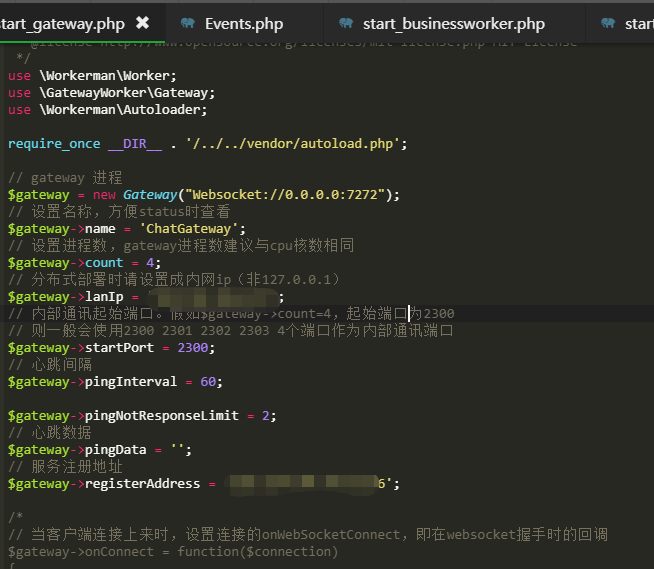This screenshot has width=654, height=569.
Task: Close the start_gateway.php tab
Action: click(x=142, y=23)
